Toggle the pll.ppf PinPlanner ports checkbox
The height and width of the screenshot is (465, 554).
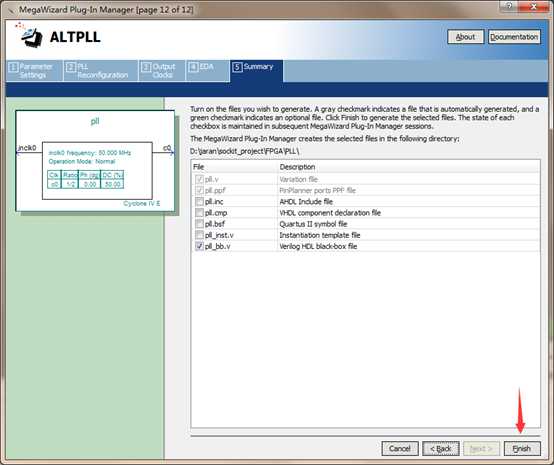[199, 190]
